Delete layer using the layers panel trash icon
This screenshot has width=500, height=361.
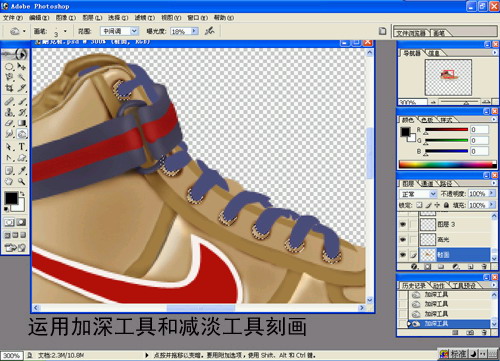pos(484,266)
